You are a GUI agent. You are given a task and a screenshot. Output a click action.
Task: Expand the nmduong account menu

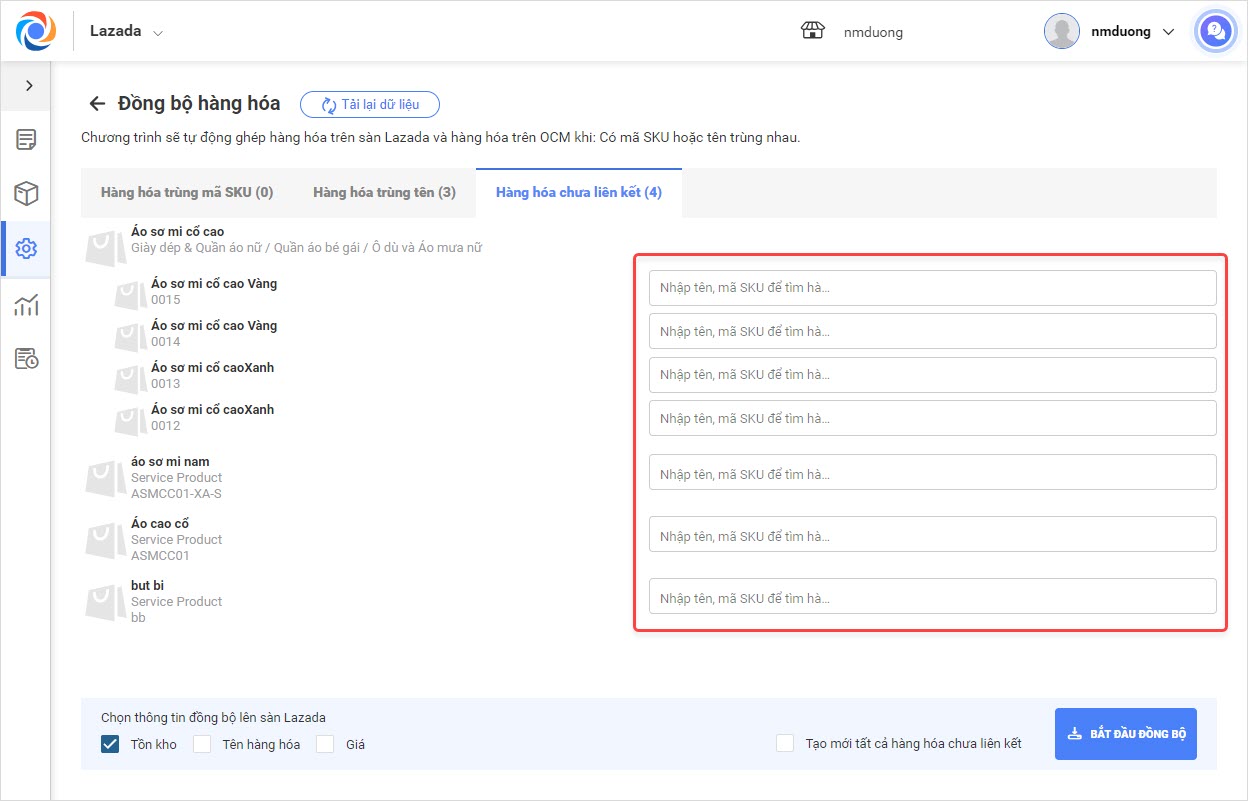[x=1111, y=31]
